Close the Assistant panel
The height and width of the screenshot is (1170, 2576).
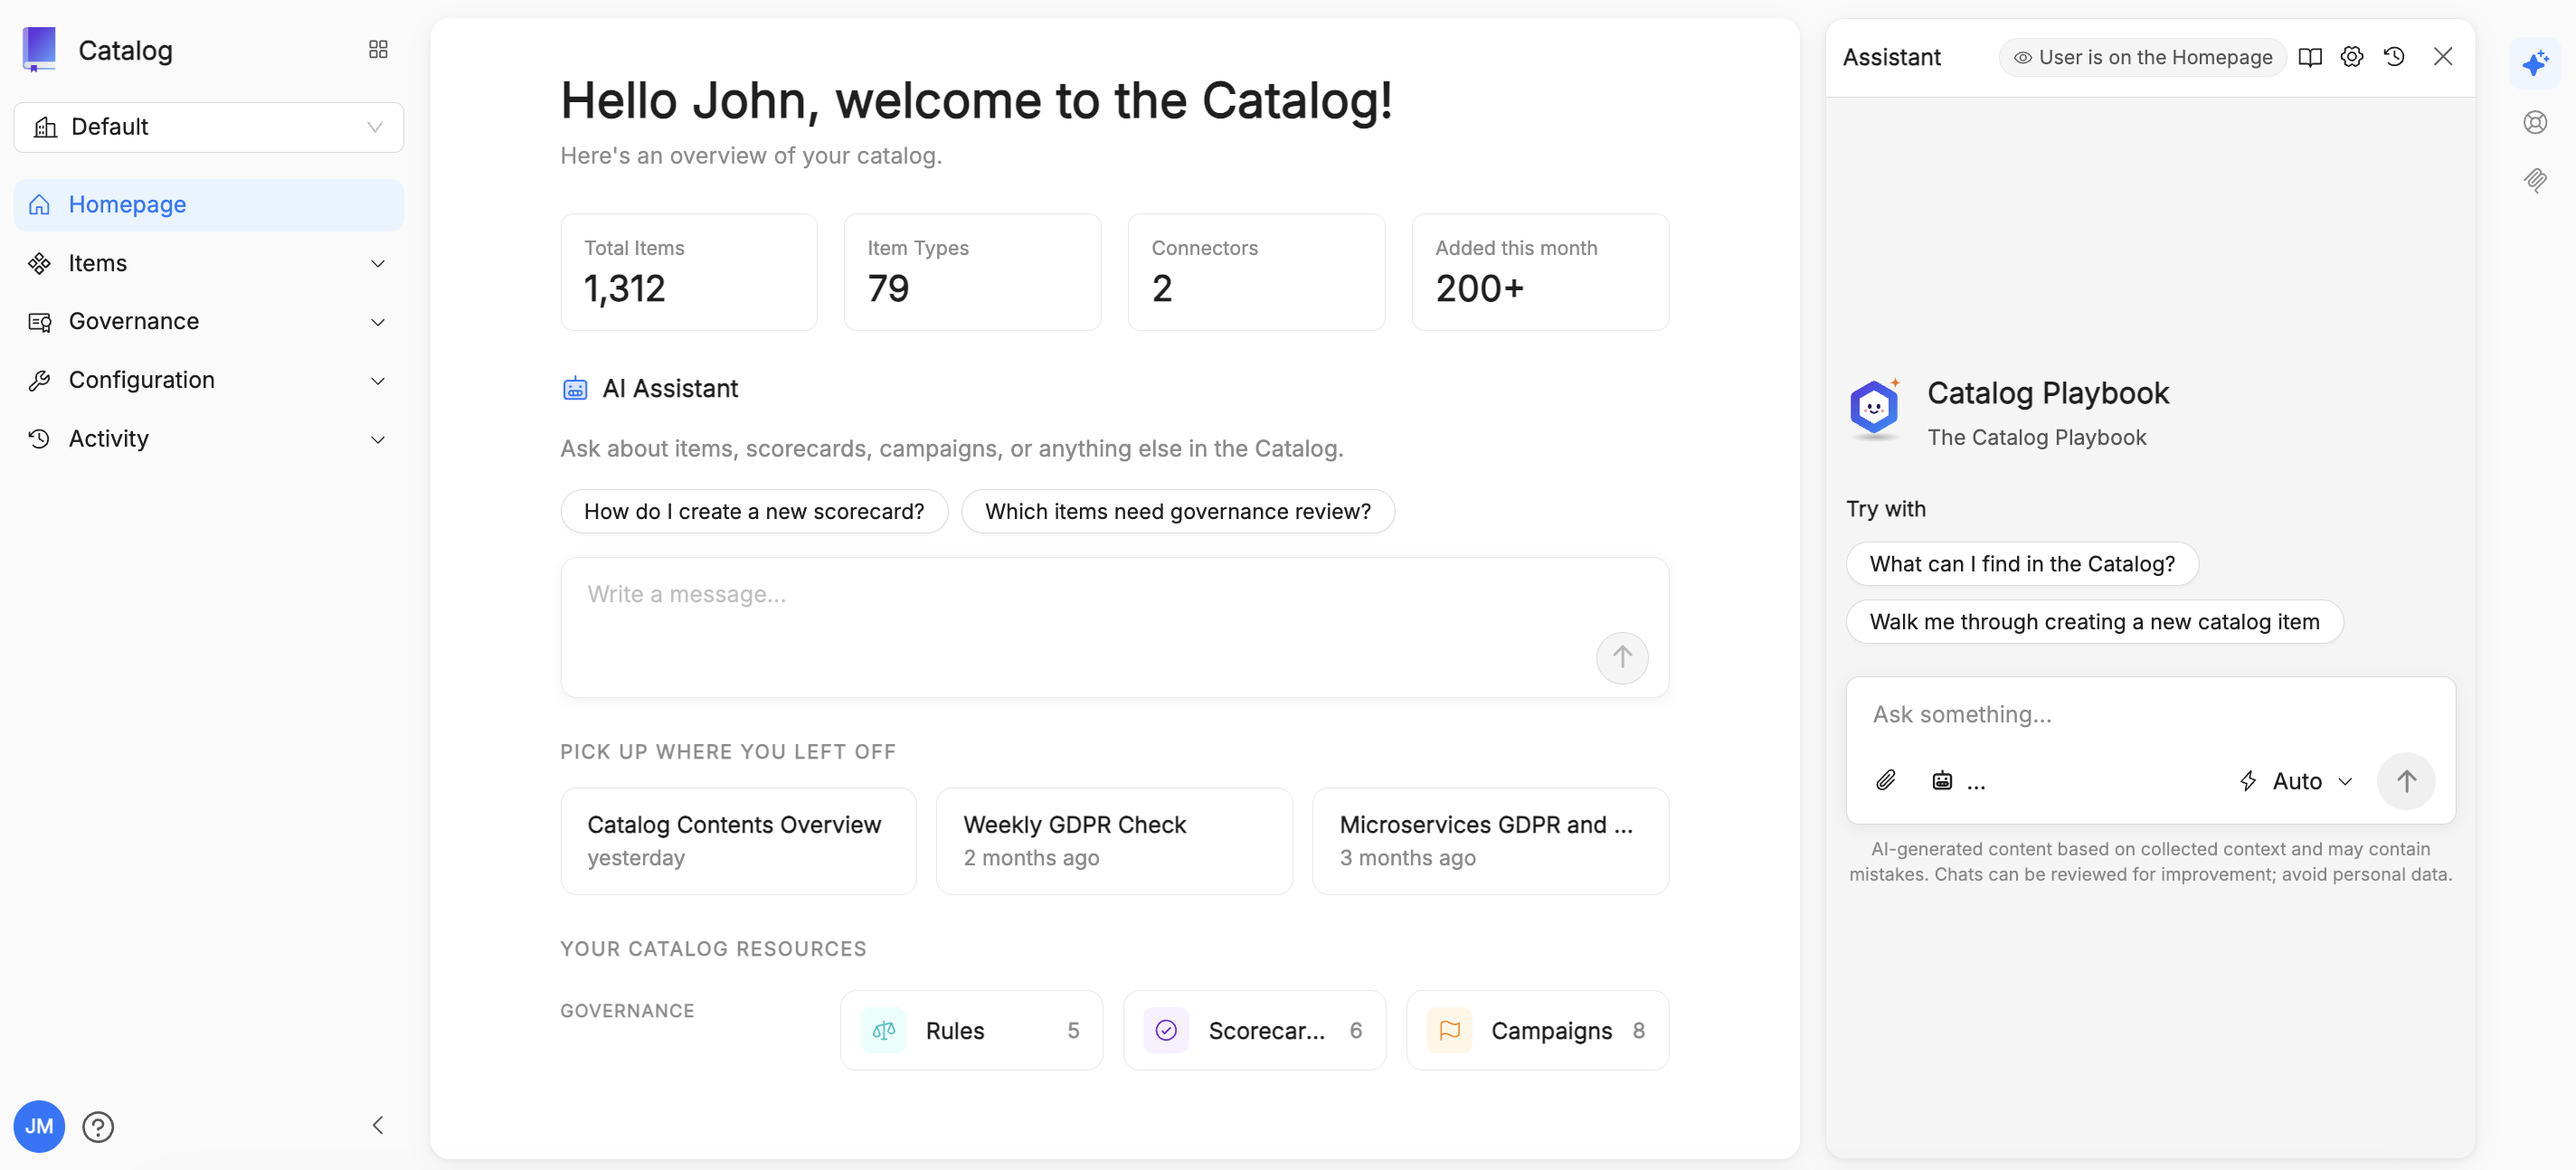tap(2443, 57)
